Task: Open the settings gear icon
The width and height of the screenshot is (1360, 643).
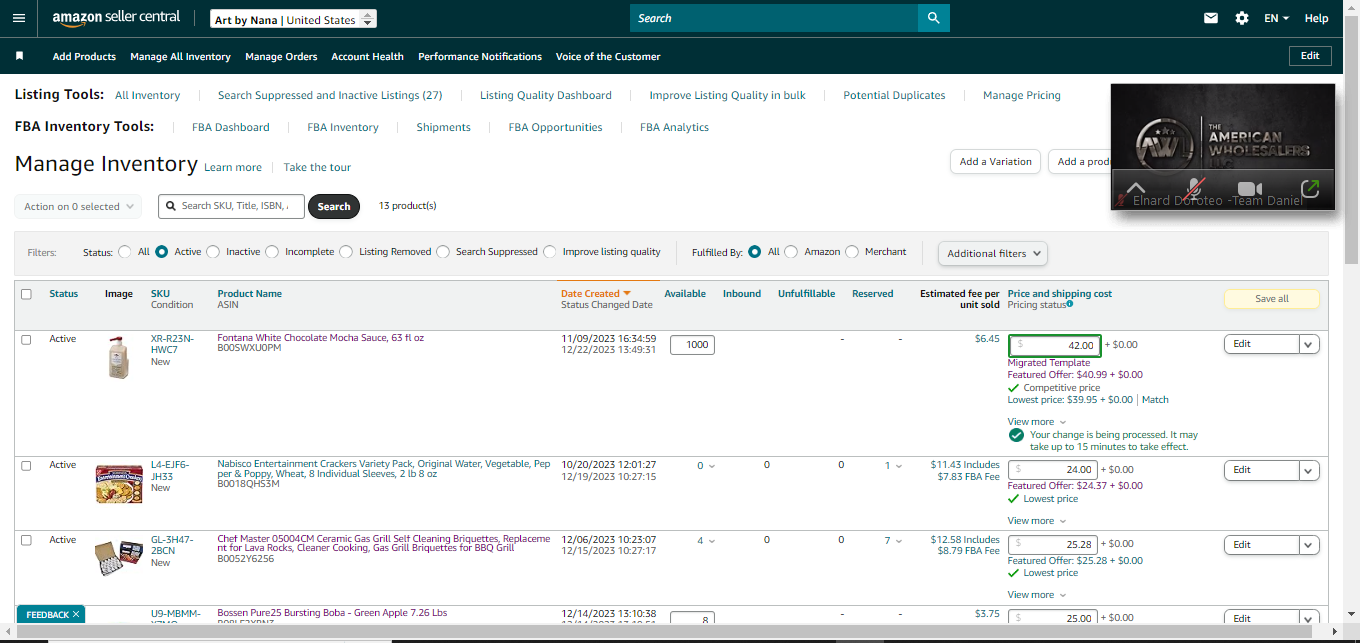Action: (1242, 18)
